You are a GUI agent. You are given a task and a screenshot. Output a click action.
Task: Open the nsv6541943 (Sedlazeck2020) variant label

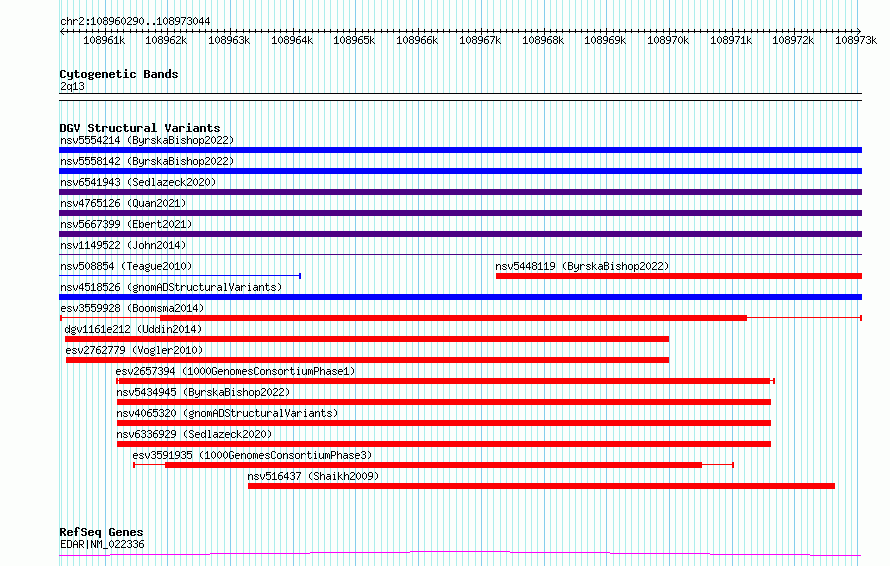coord(138,182)
